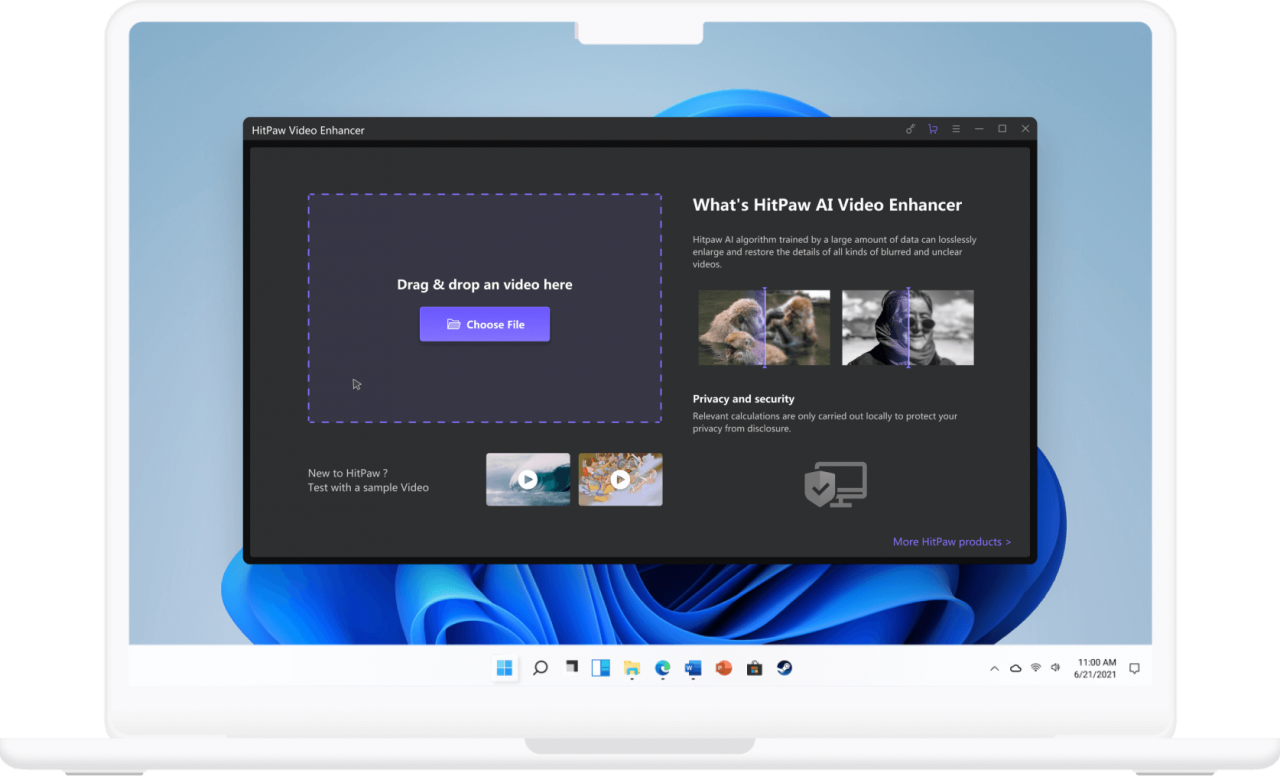Open the hamburger menu in title bar
This screenshot has height=776, width=1280.
(956, 129)
